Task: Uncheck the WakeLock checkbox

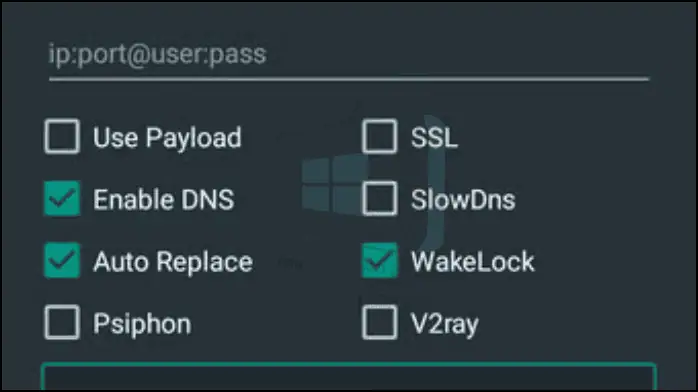Action: (380, 260)
